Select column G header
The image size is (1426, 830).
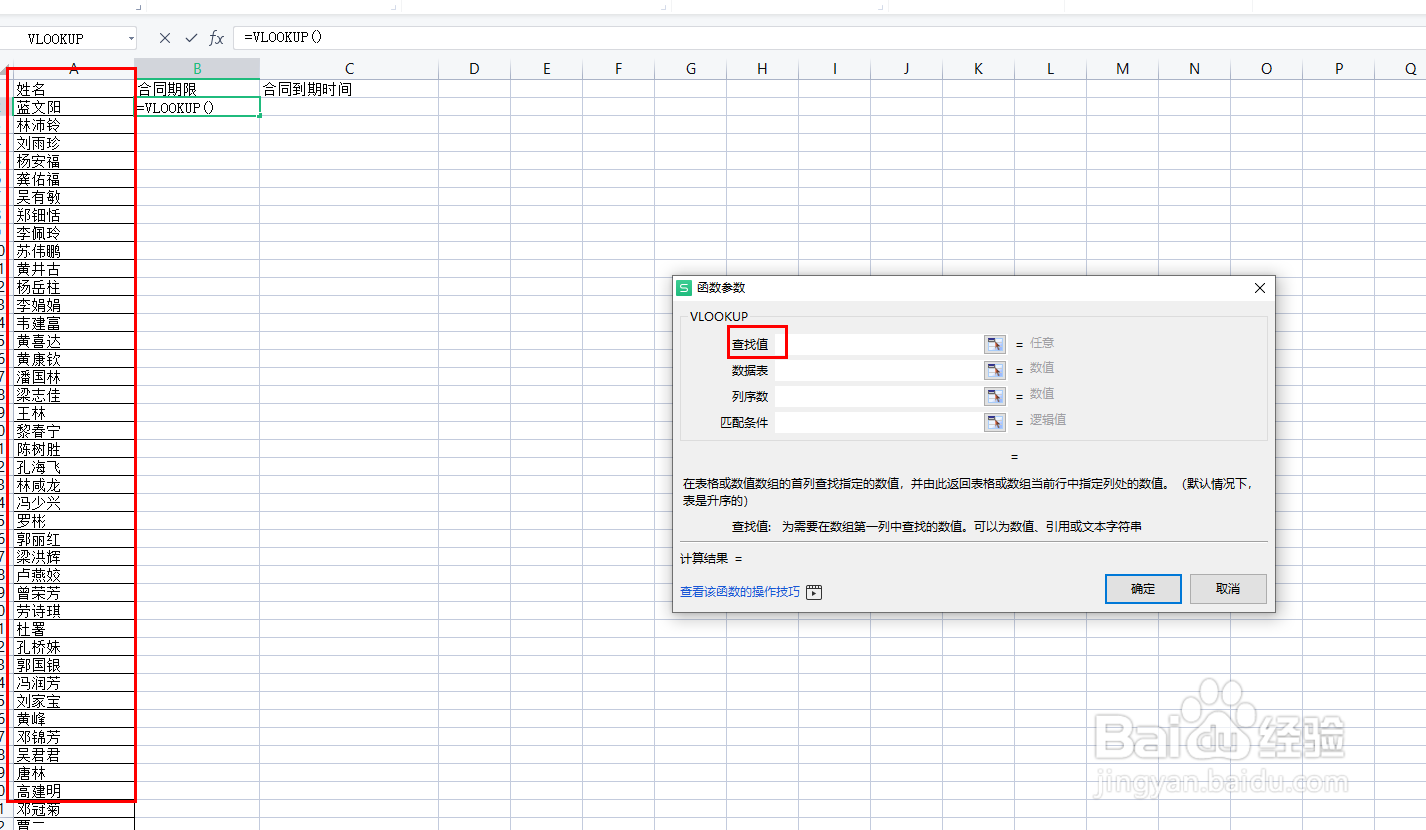click(x=690, y=69)
